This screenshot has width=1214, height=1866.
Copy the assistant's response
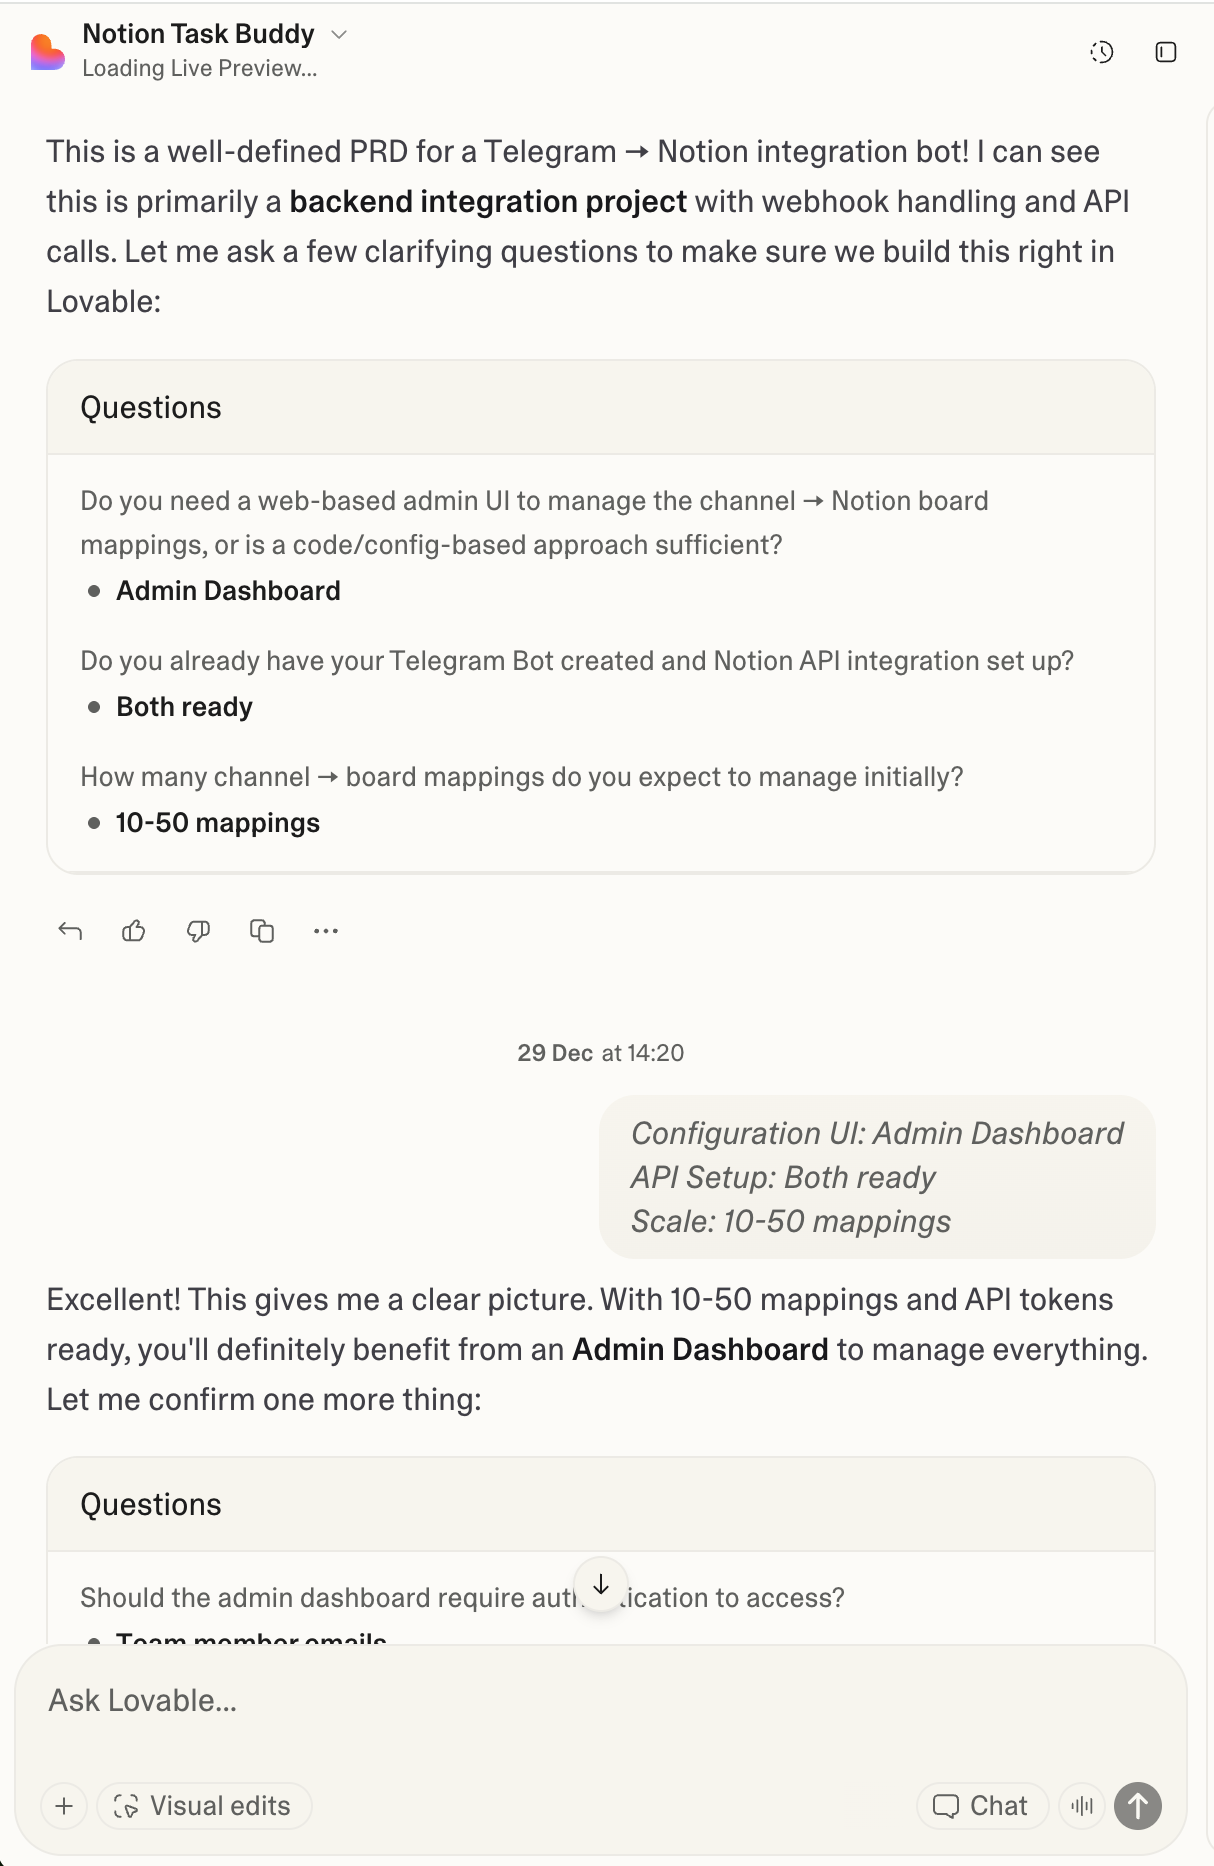pyautogui.click(x=262, y=930)
